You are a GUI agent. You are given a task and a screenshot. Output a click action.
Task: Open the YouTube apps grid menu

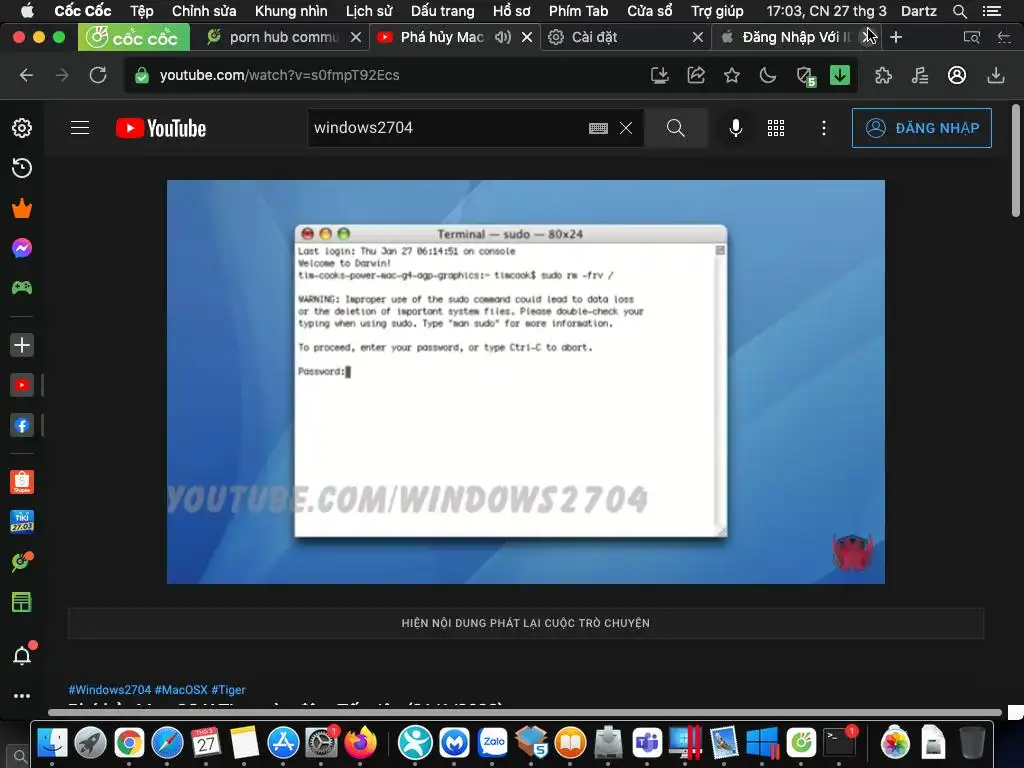click(776, 128)
